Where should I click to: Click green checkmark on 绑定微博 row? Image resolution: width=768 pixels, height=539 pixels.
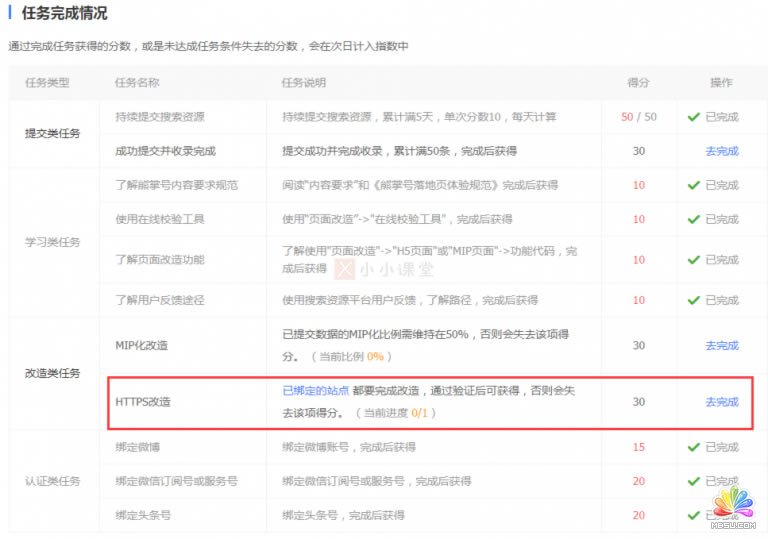click(694, 447)
